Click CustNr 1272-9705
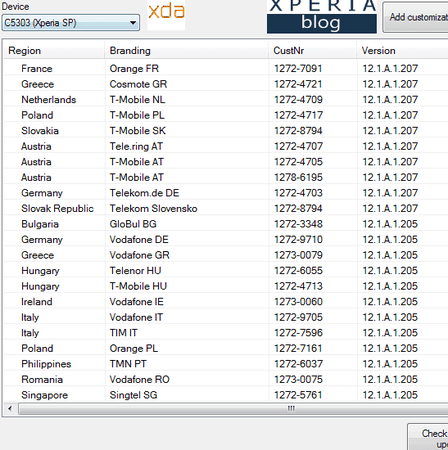Viewport: 448px width, 450px height. coord(298,317)
